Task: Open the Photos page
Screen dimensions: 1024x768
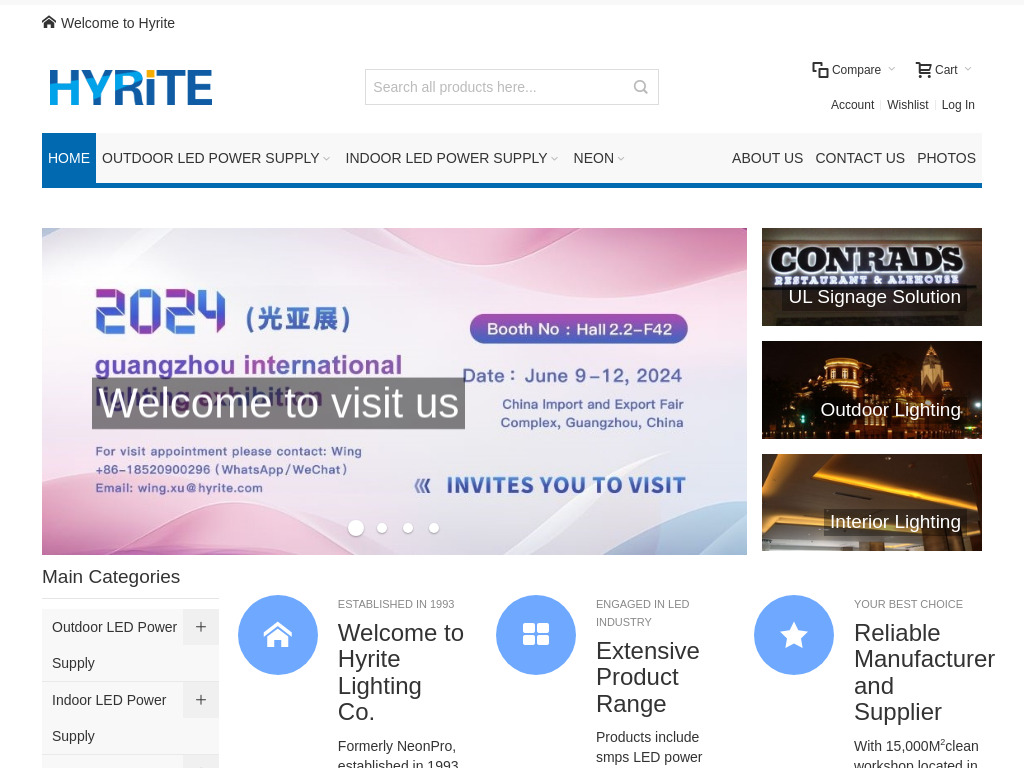Action: click(946, 159)
